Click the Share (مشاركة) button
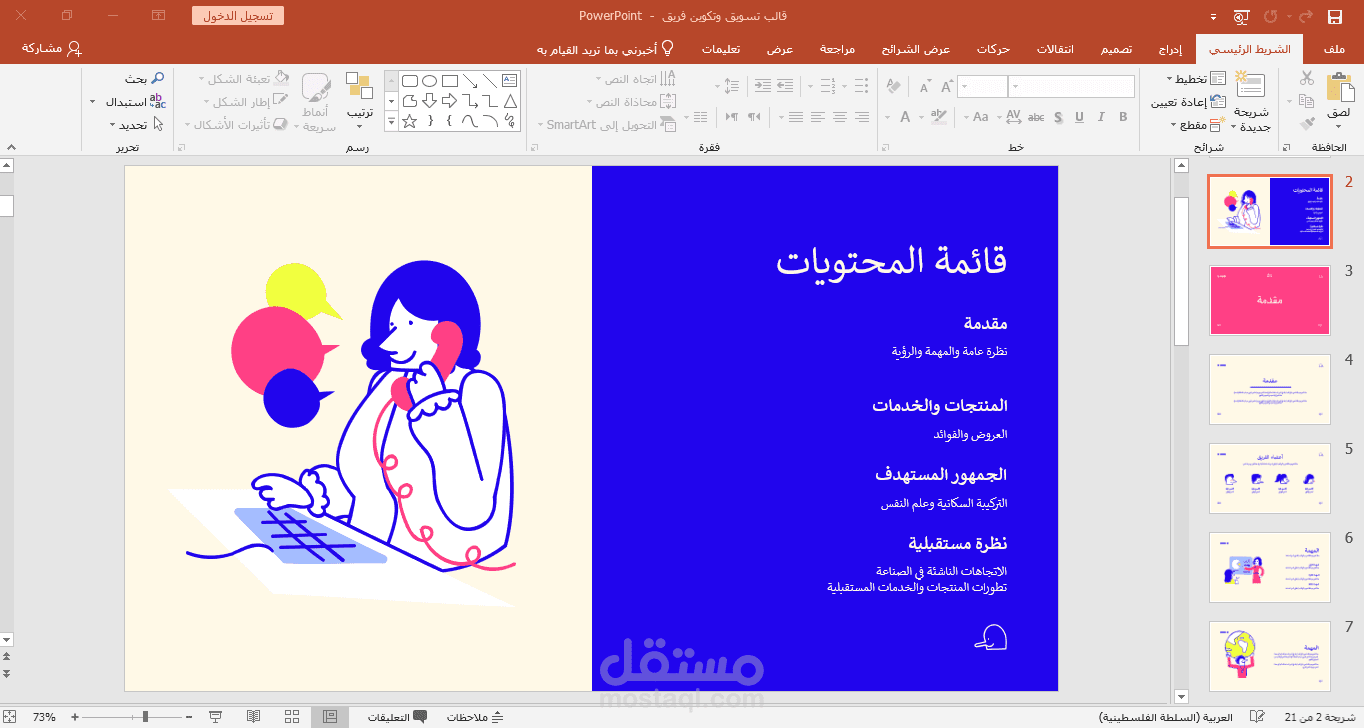 [52, 48]
